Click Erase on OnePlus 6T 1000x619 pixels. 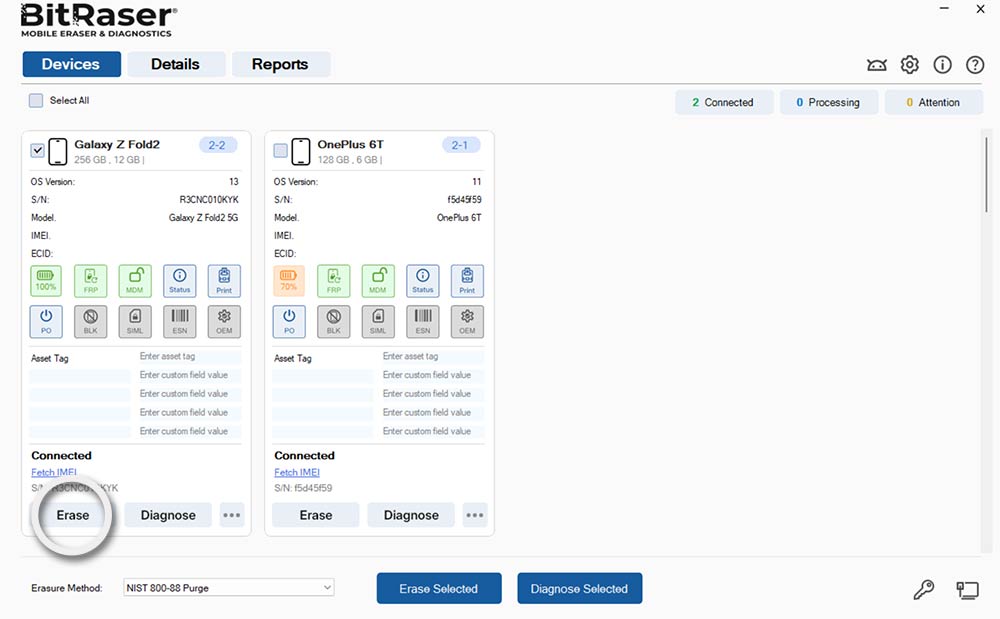point(316,515)
